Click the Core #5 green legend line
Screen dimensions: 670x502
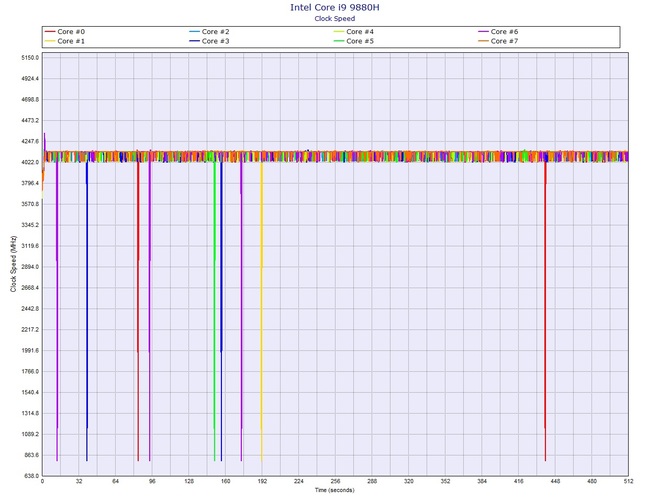(339, 41)
